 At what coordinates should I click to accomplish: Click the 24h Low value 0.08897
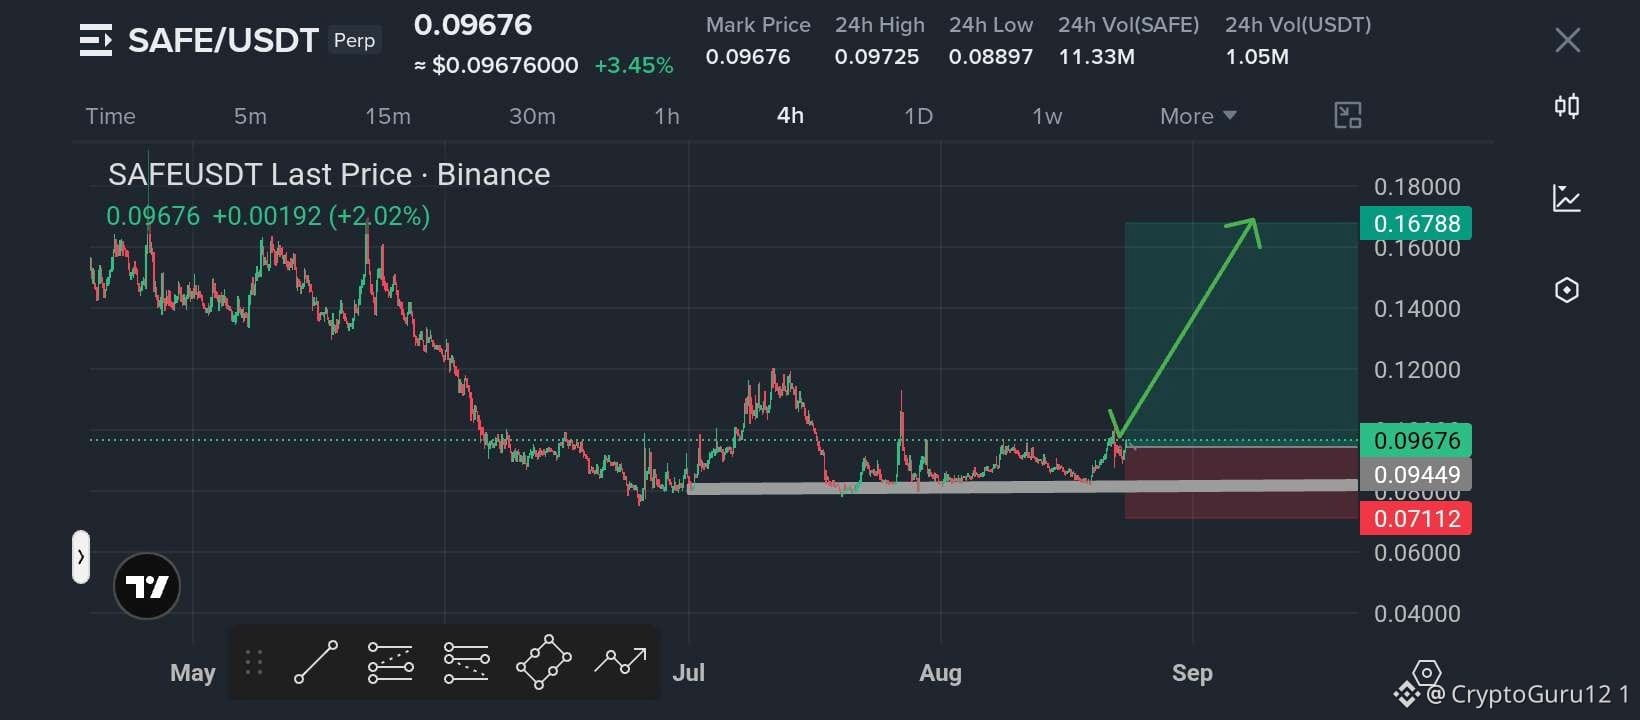click(991, 57)
